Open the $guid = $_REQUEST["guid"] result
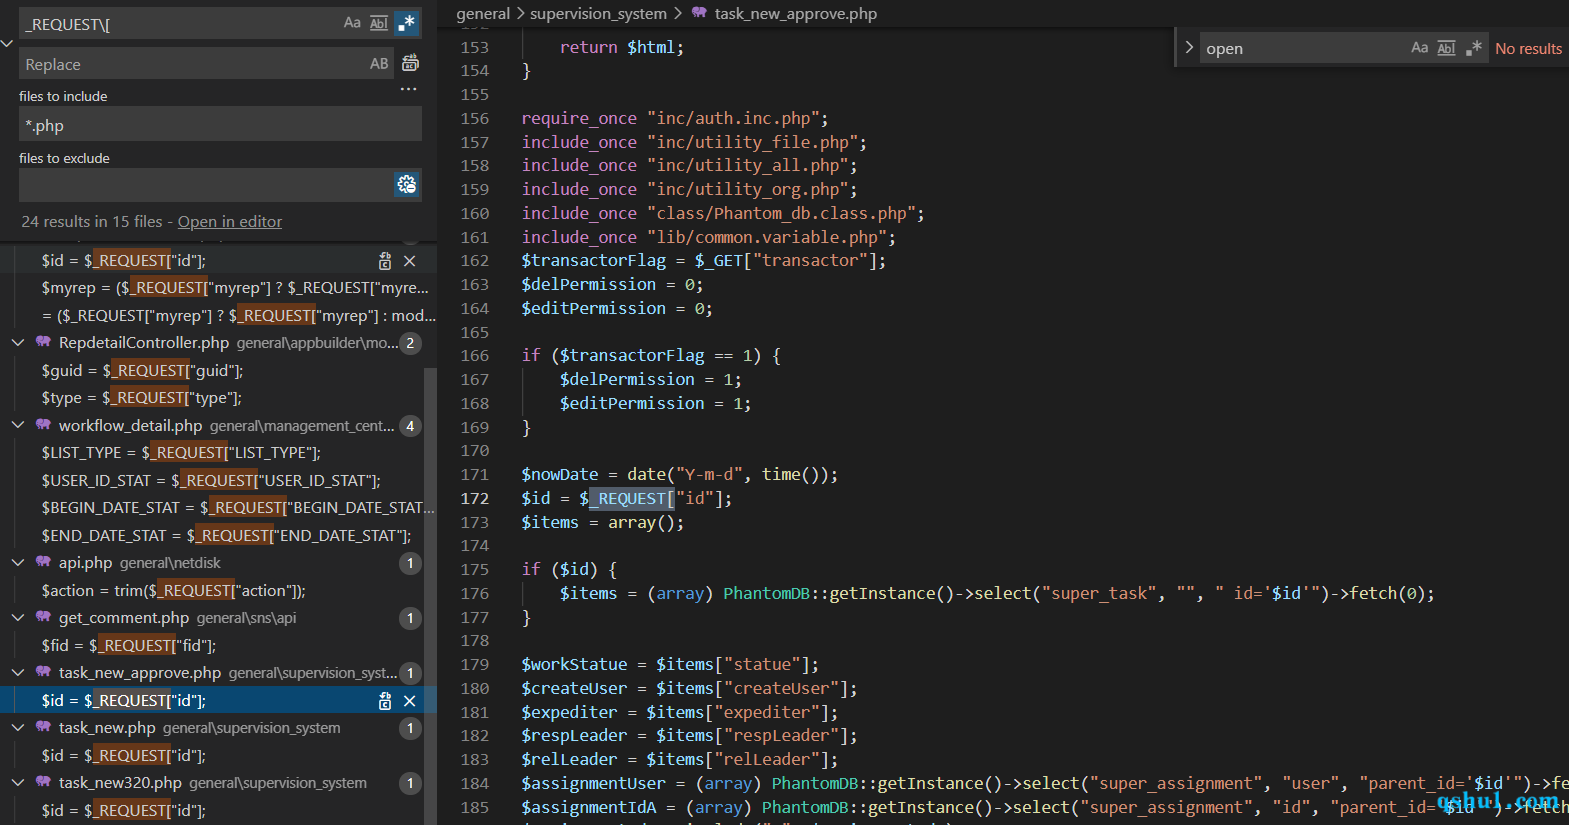The height and width of the screenshot is (825, 1569). coord(142,370)
